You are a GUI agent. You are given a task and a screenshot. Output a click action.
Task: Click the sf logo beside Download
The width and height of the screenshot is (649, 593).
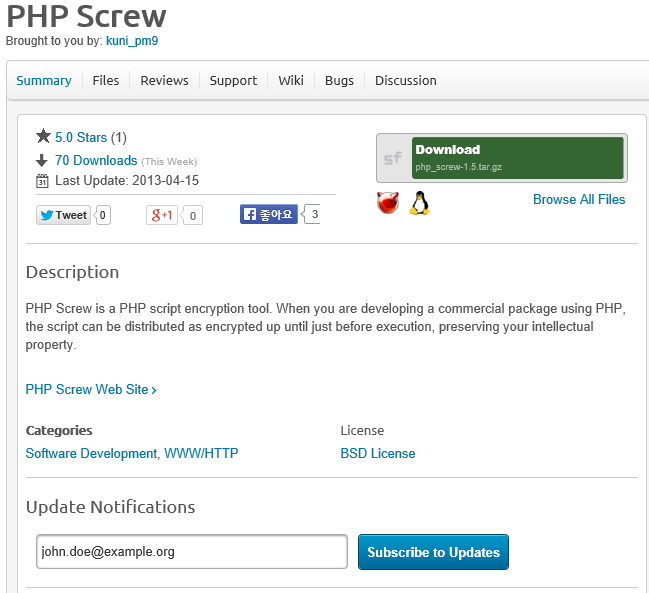coord(393,158)
